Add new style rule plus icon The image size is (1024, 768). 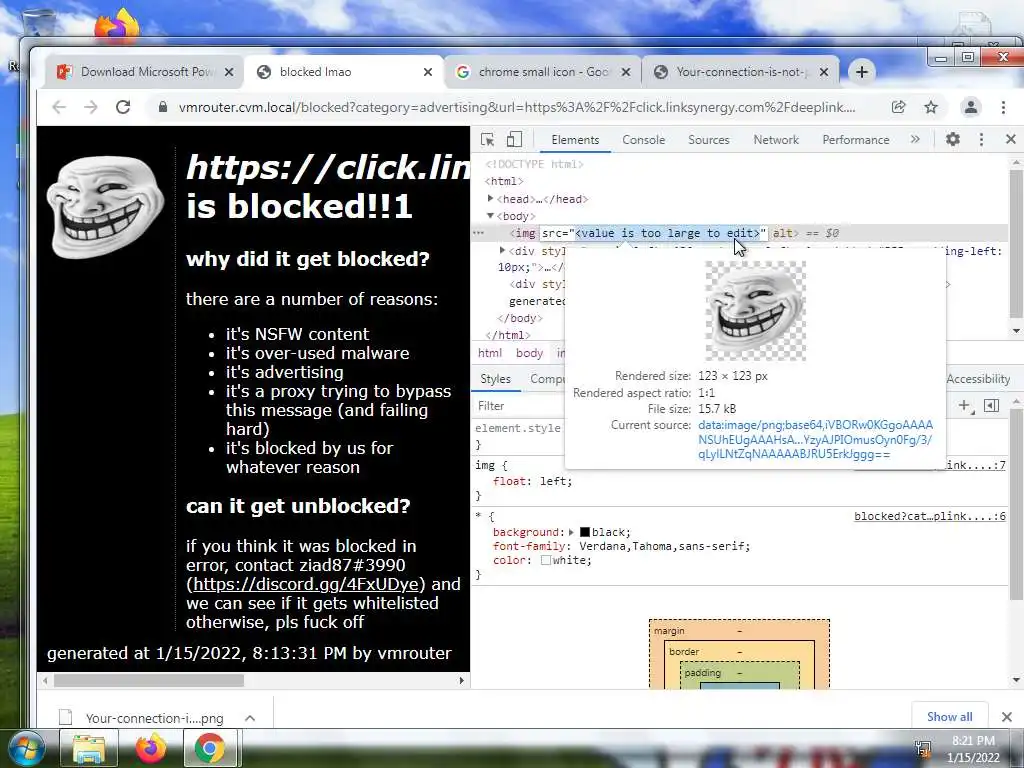[965, 406]
